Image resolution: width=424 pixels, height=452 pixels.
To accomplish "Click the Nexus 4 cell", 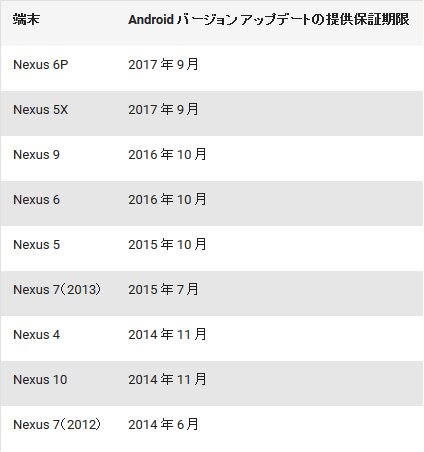I will coord(36,335).
